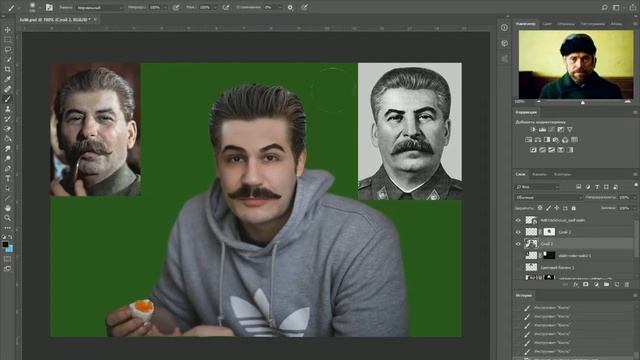
Task: Select the Rectangular Marquee tool
Action: (x=7, y=40)
